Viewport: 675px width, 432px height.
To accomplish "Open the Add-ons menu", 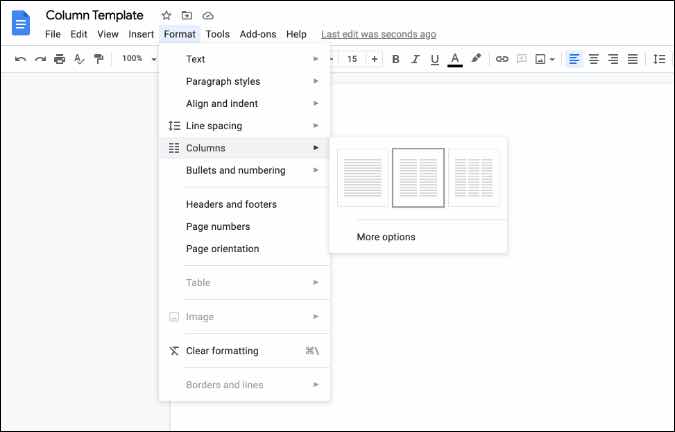I will (258, 34).
